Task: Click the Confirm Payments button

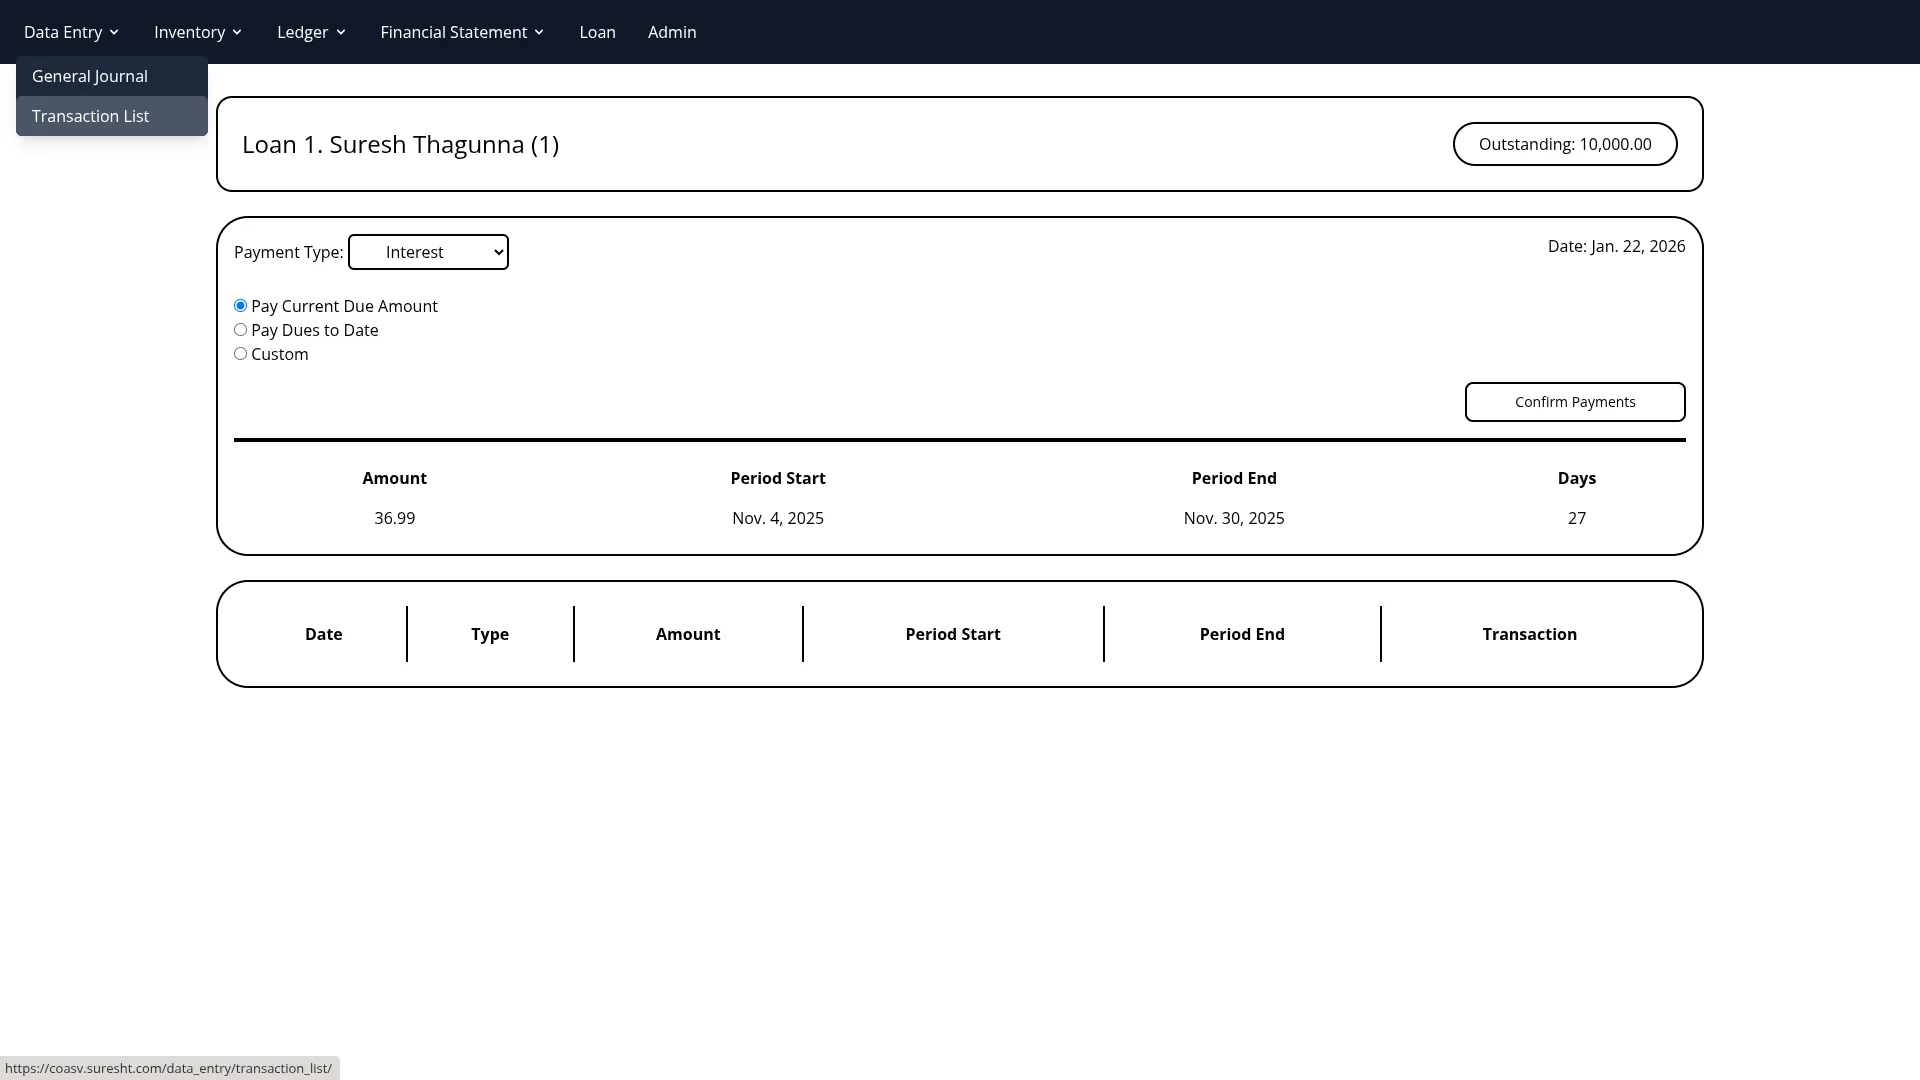Action: tap(1574, 401)
